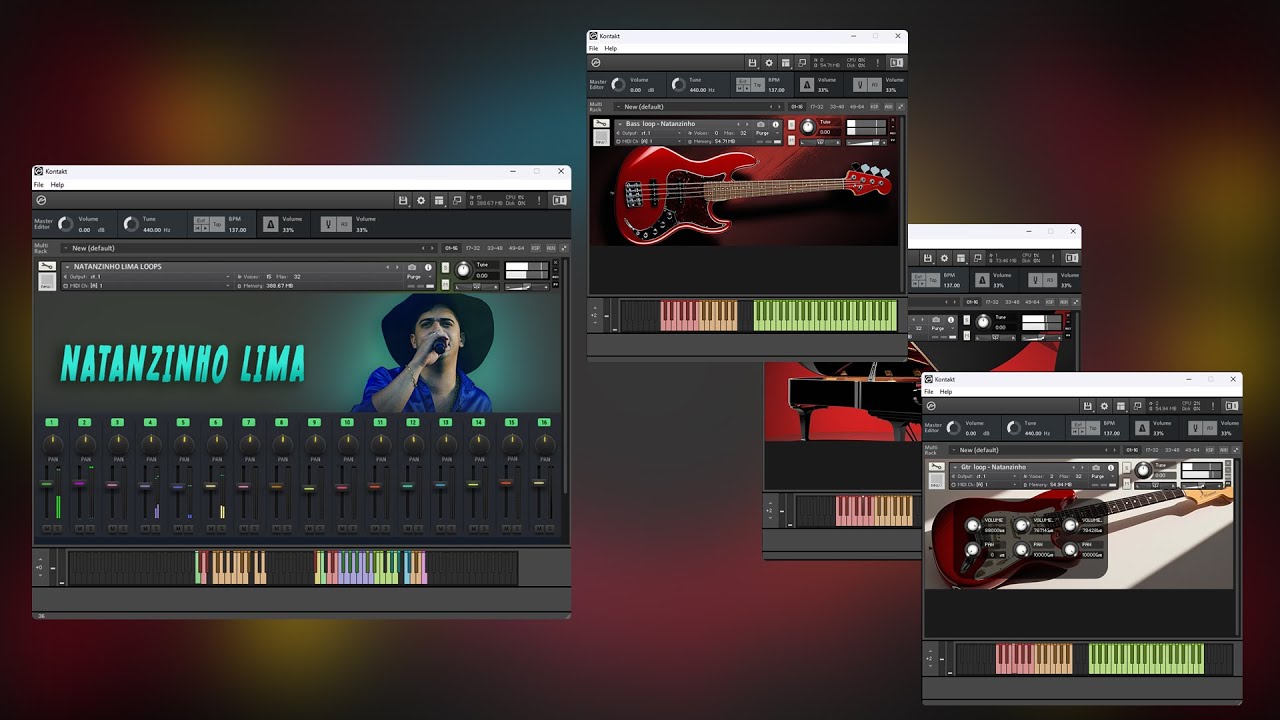Open Multi Rack preset dropdown in Natanzinho Lima Loops window

click(250, 248)
